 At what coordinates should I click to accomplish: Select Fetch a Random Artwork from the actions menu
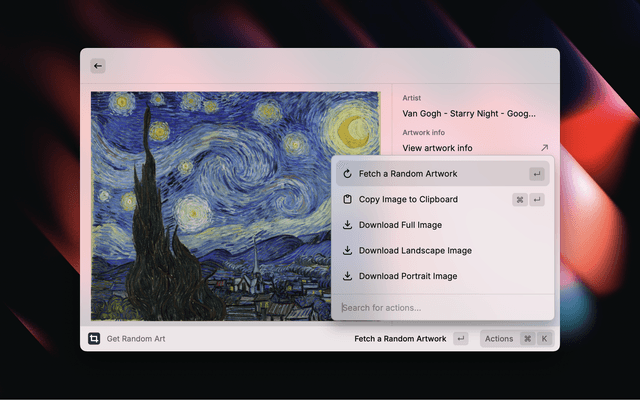[408, 174]
